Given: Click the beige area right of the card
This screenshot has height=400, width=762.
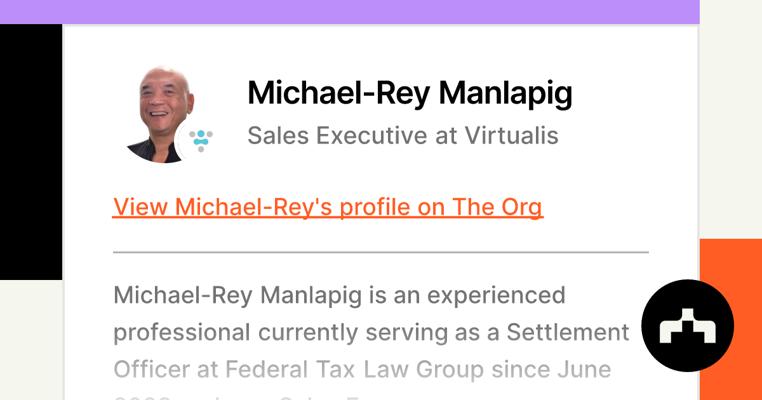Looking at the screenshot, I should pos(729,120).
